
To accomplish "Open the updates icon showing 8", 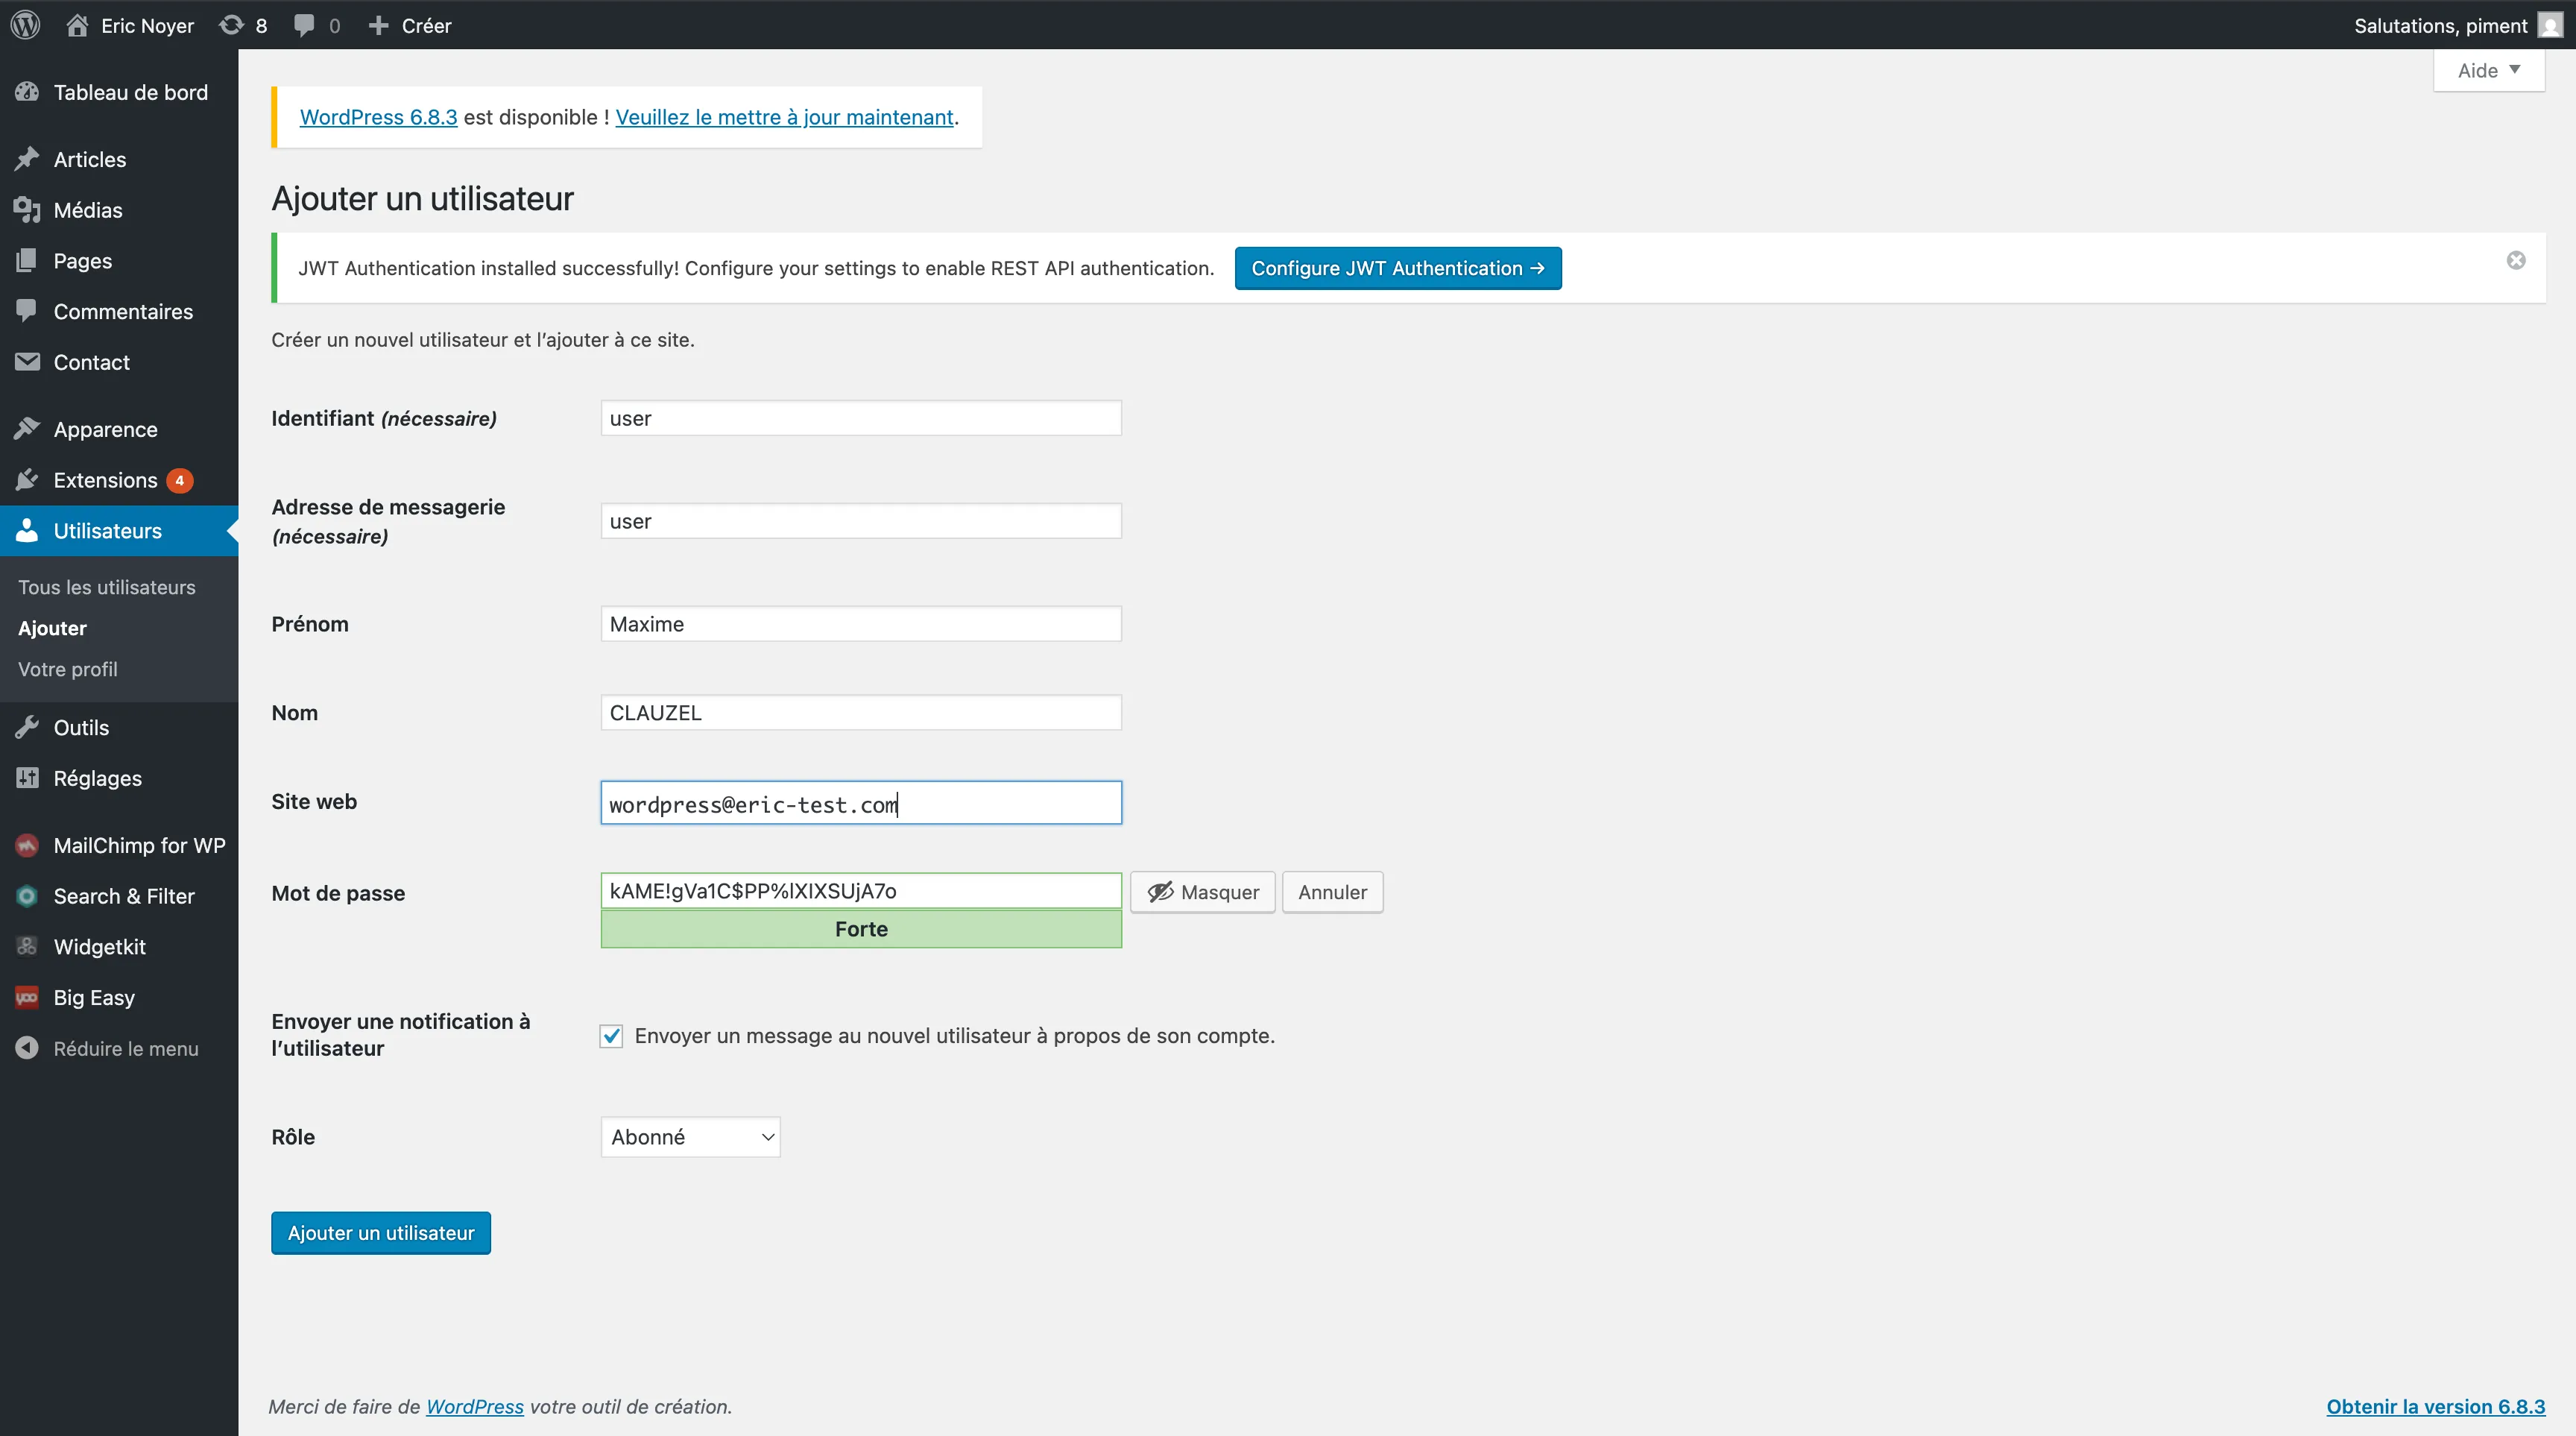I will pos(232,25).
